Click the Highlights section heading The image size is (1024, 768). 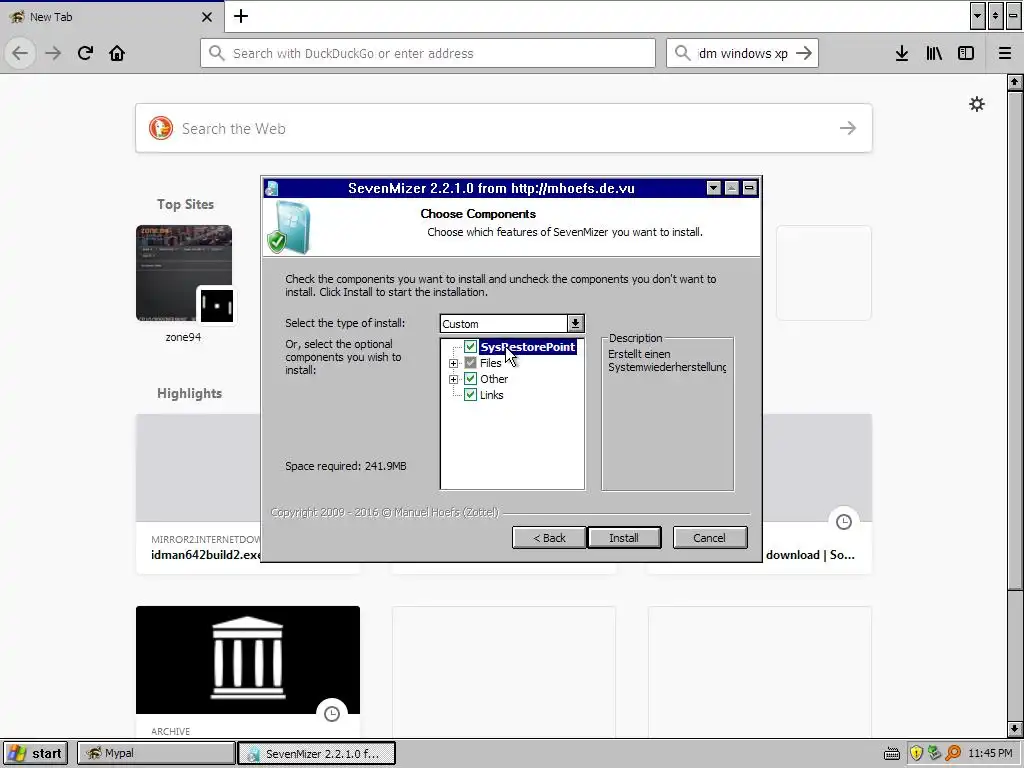tap(189, 393)
